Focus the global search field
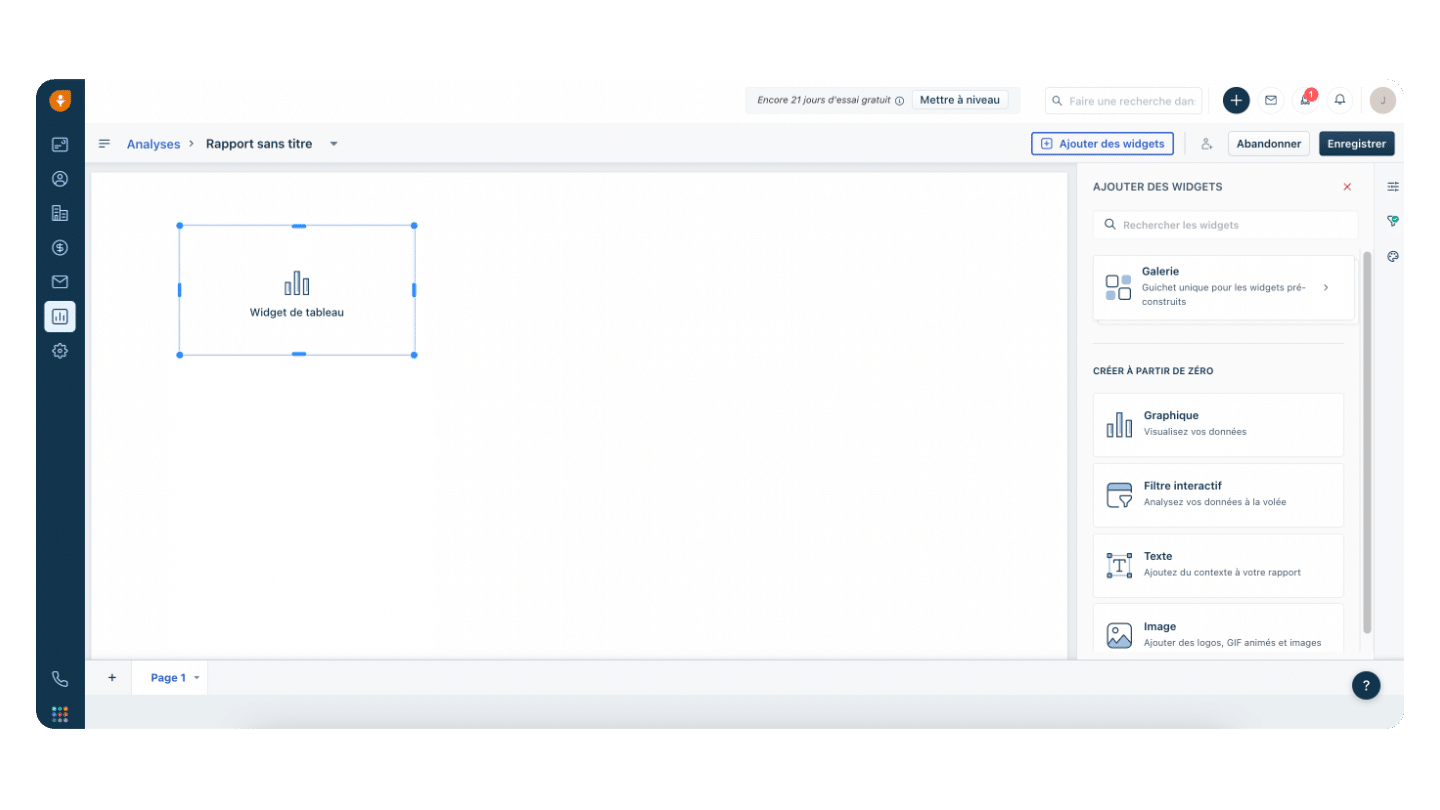This screenshot has width=1440, height=810. 1124,101
